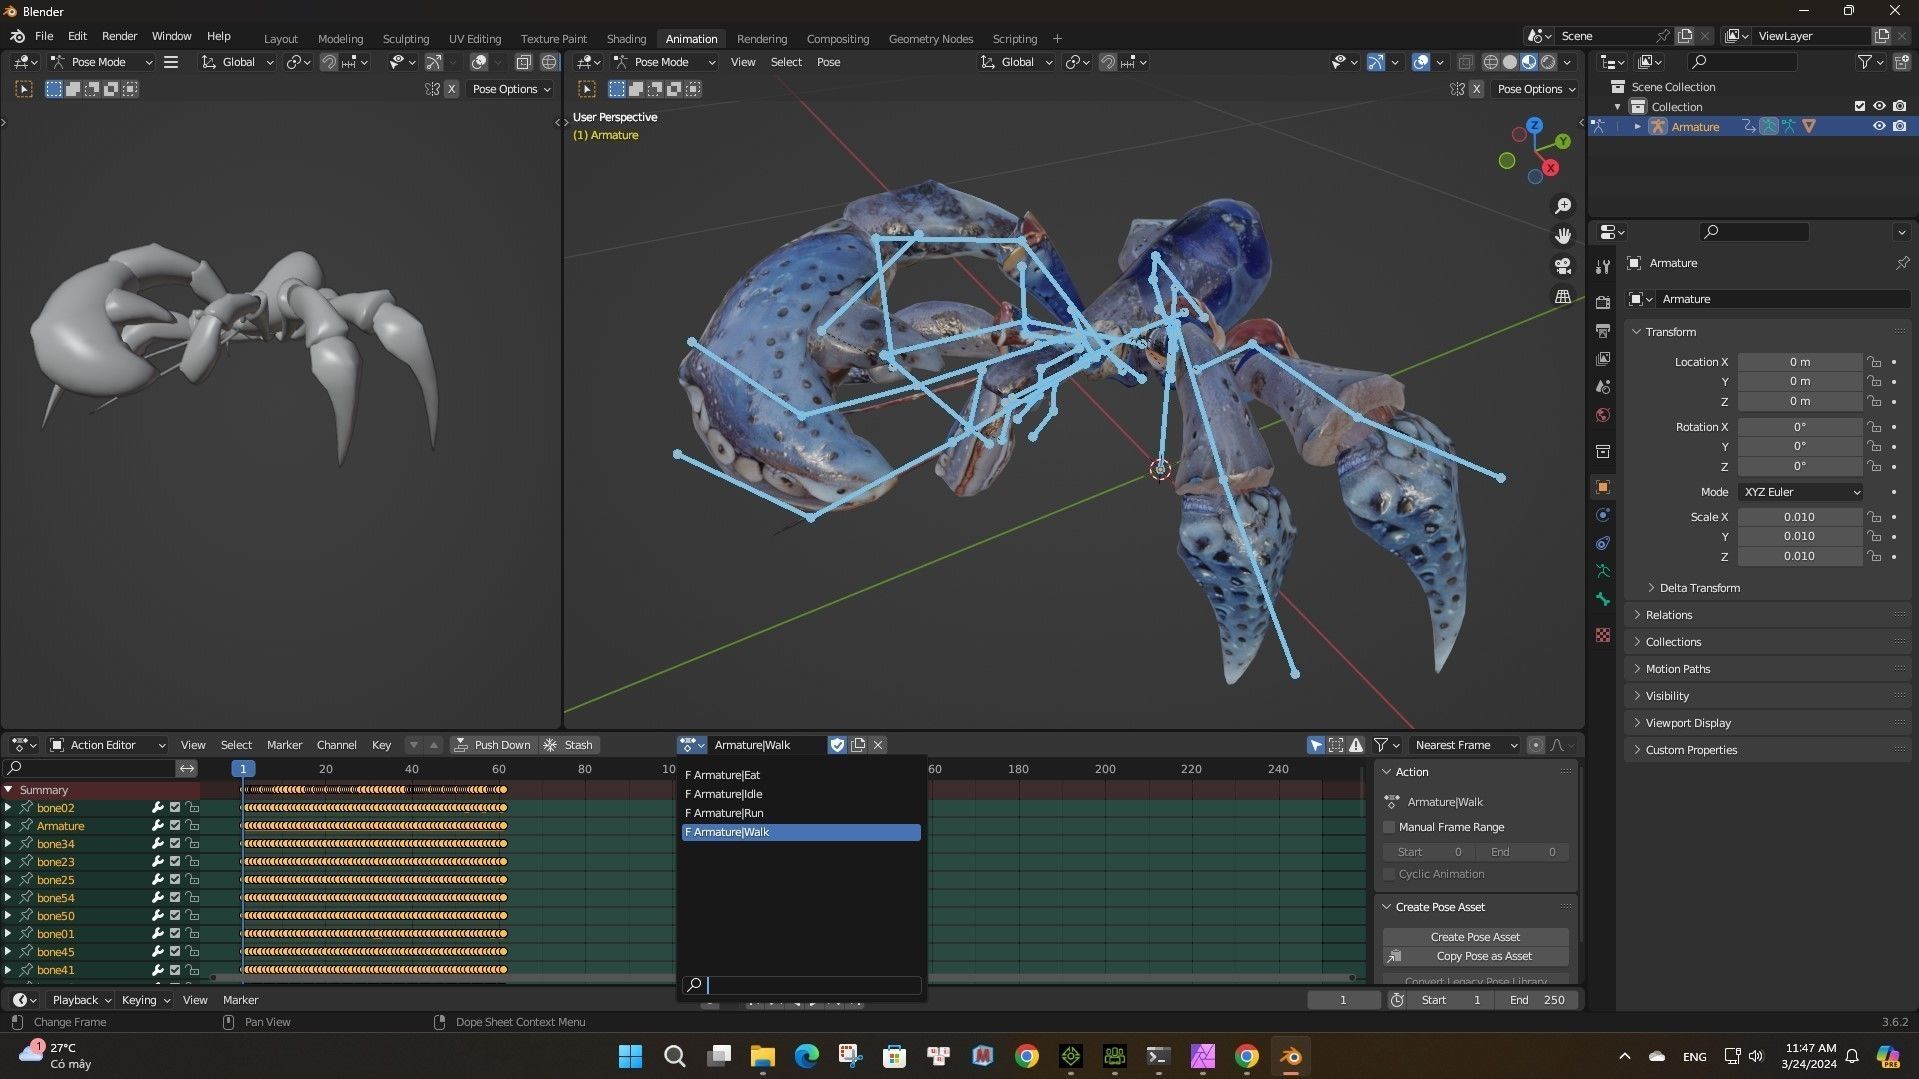Expand the bone01 channel in dope sheet
The image size is (1919, 1079).
tap(8, 934)
